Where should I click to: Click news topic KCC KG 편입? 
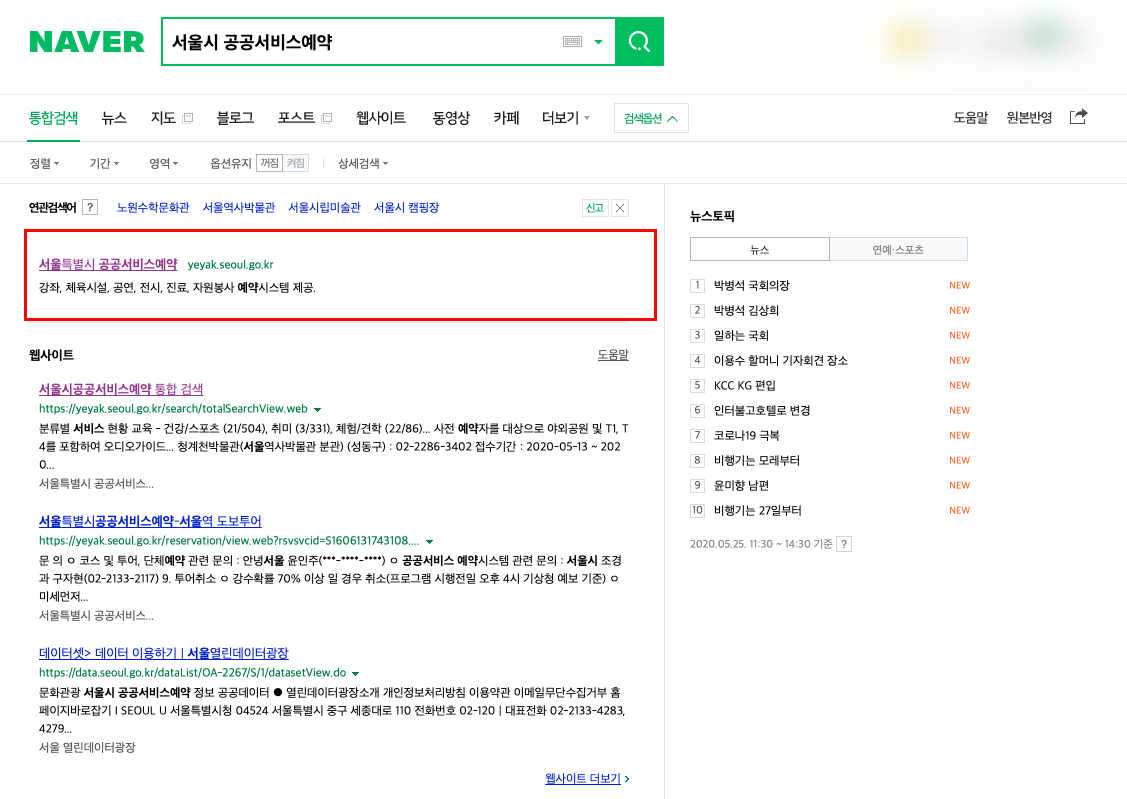745,386
